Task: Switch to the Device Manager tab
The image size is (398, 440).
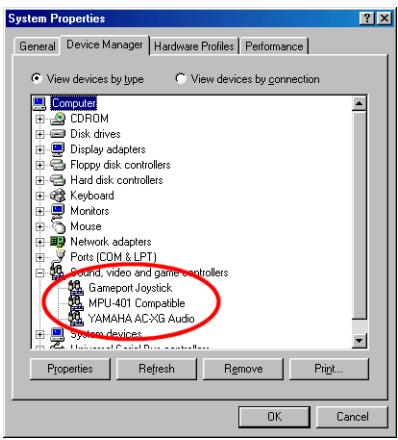Action: 104,45
